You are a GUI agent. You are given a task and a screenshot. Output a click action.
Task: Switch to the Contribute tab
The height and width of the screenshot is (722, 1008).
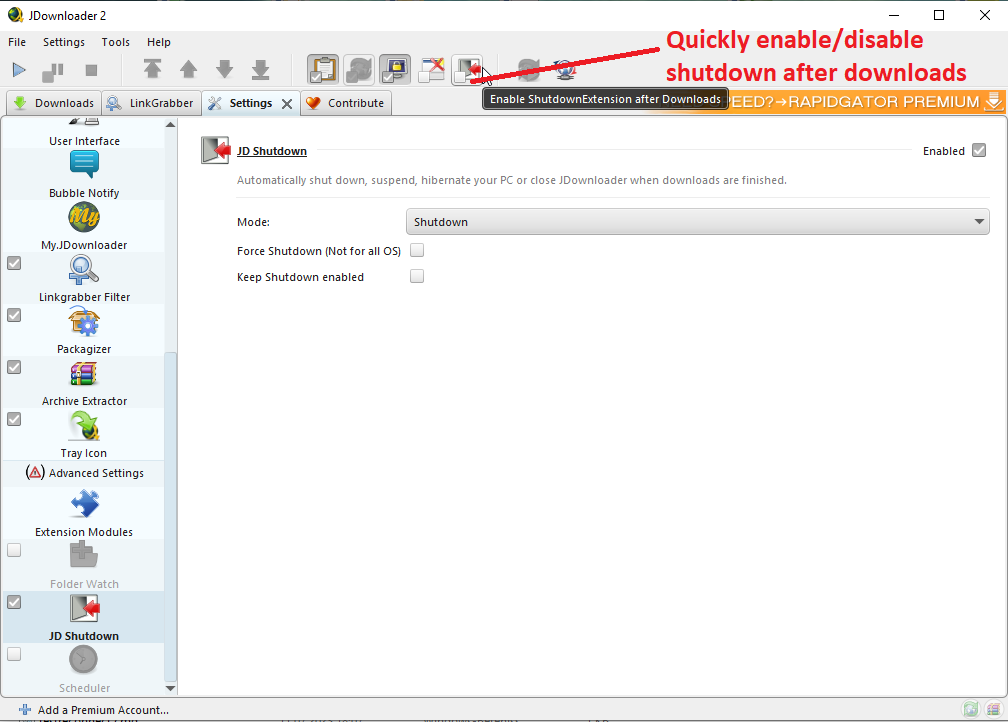click(345, 103)
